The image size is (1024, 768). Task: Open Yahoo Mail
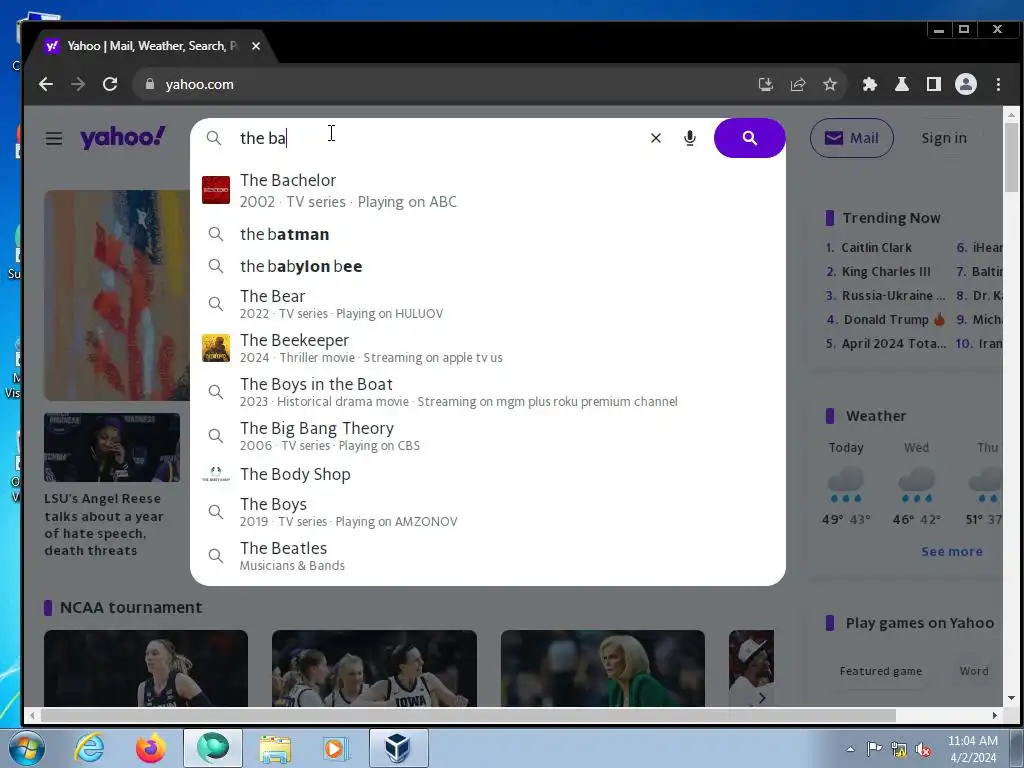point(852,138)
